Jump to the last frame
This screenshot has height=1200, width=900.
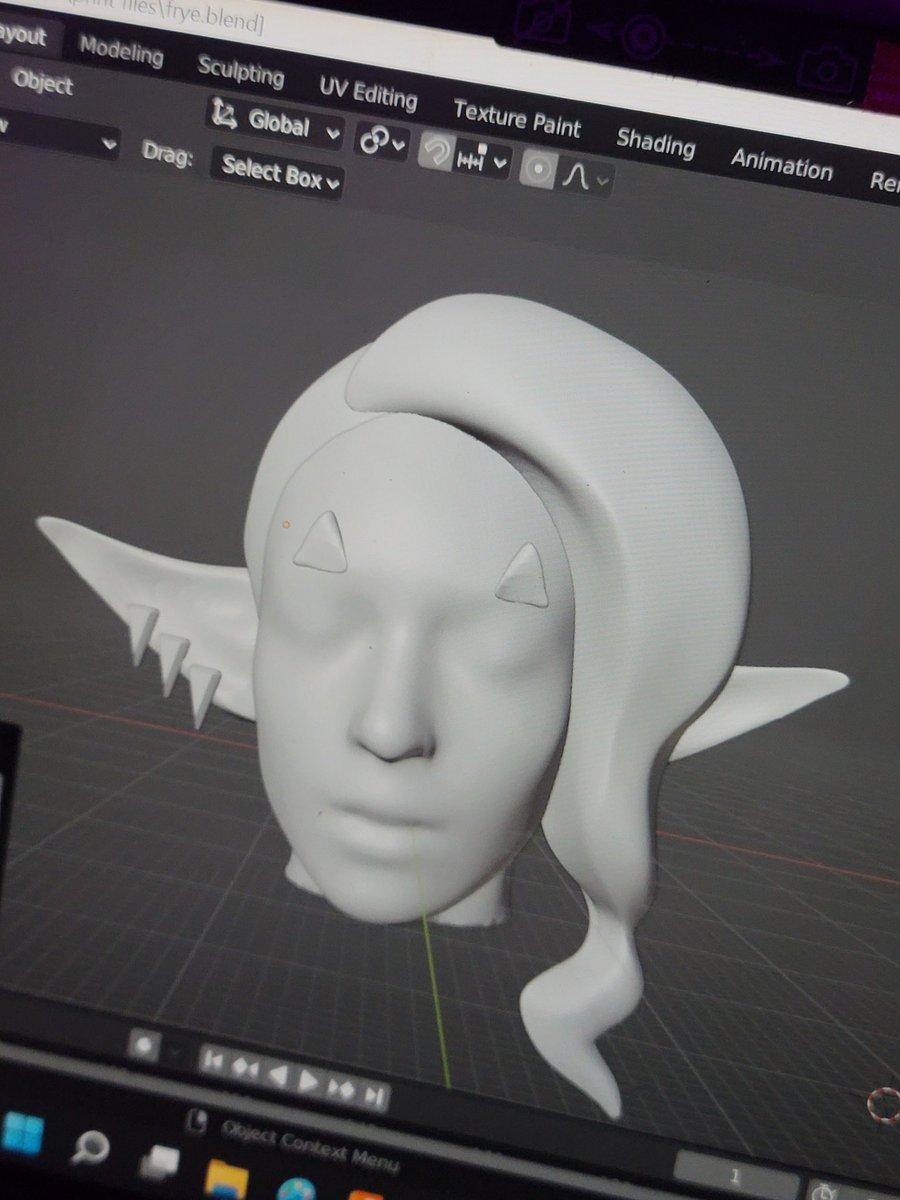coord(374,1097)
